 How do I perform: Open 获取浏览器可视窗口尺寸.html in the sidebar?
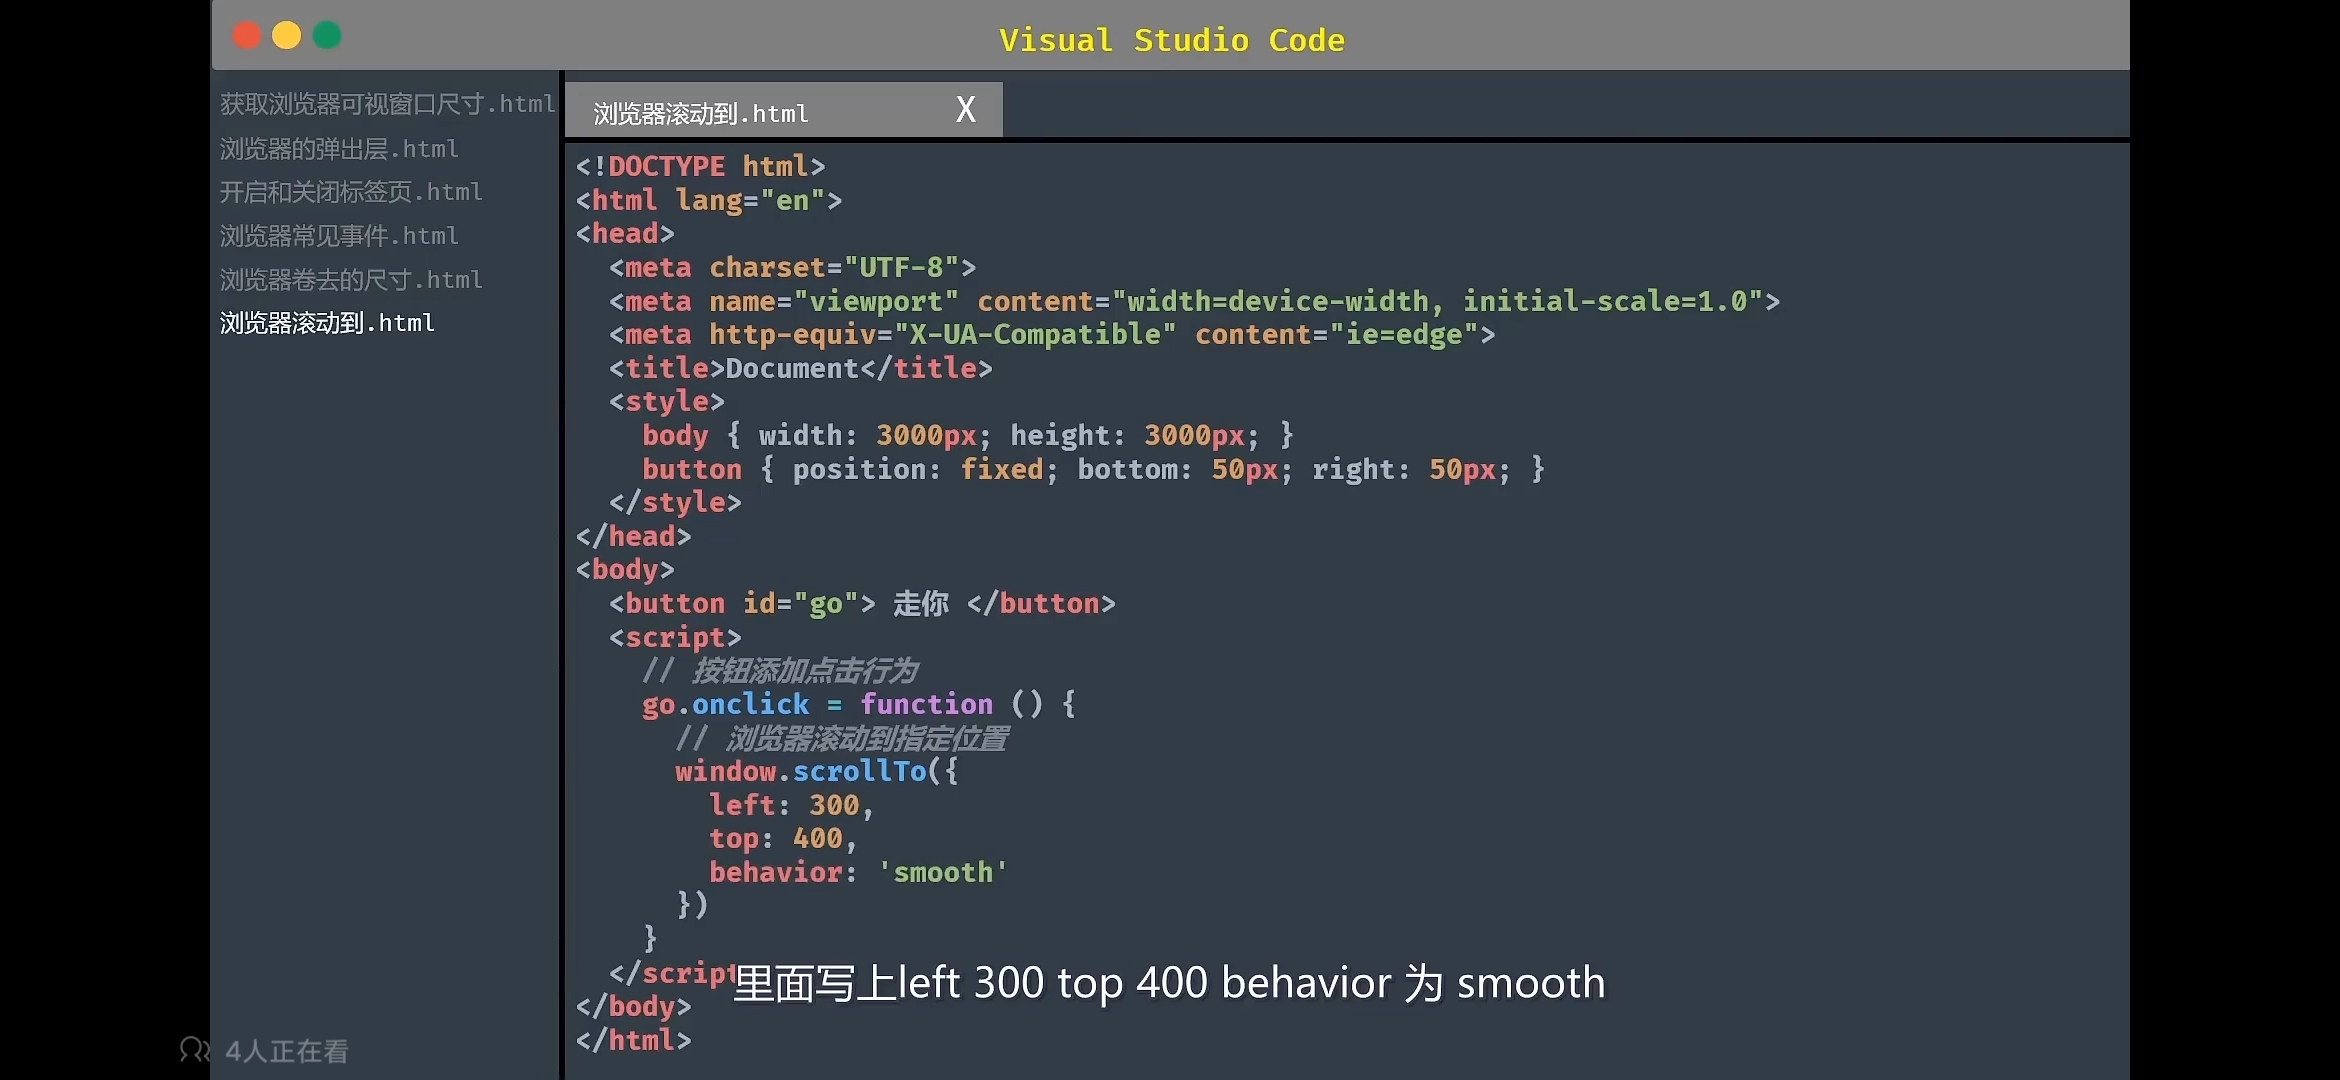tap(387, 104)
